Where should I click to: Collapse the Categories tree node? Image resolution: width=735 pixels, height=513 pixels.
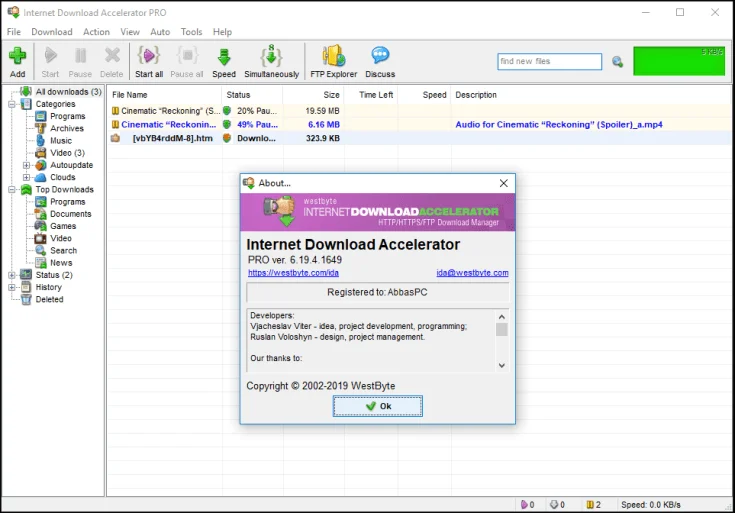[x=12, y=104]
